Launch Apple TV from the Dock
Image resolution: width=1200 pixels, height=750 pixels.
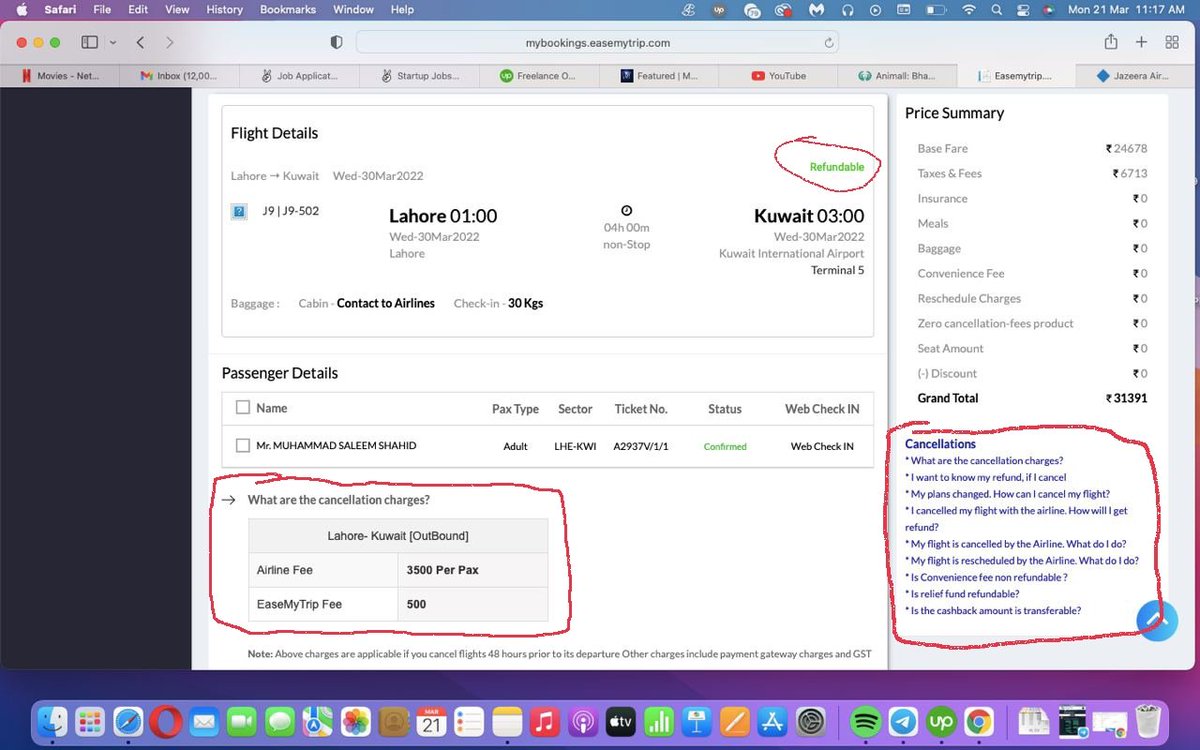tap(621, 720)
